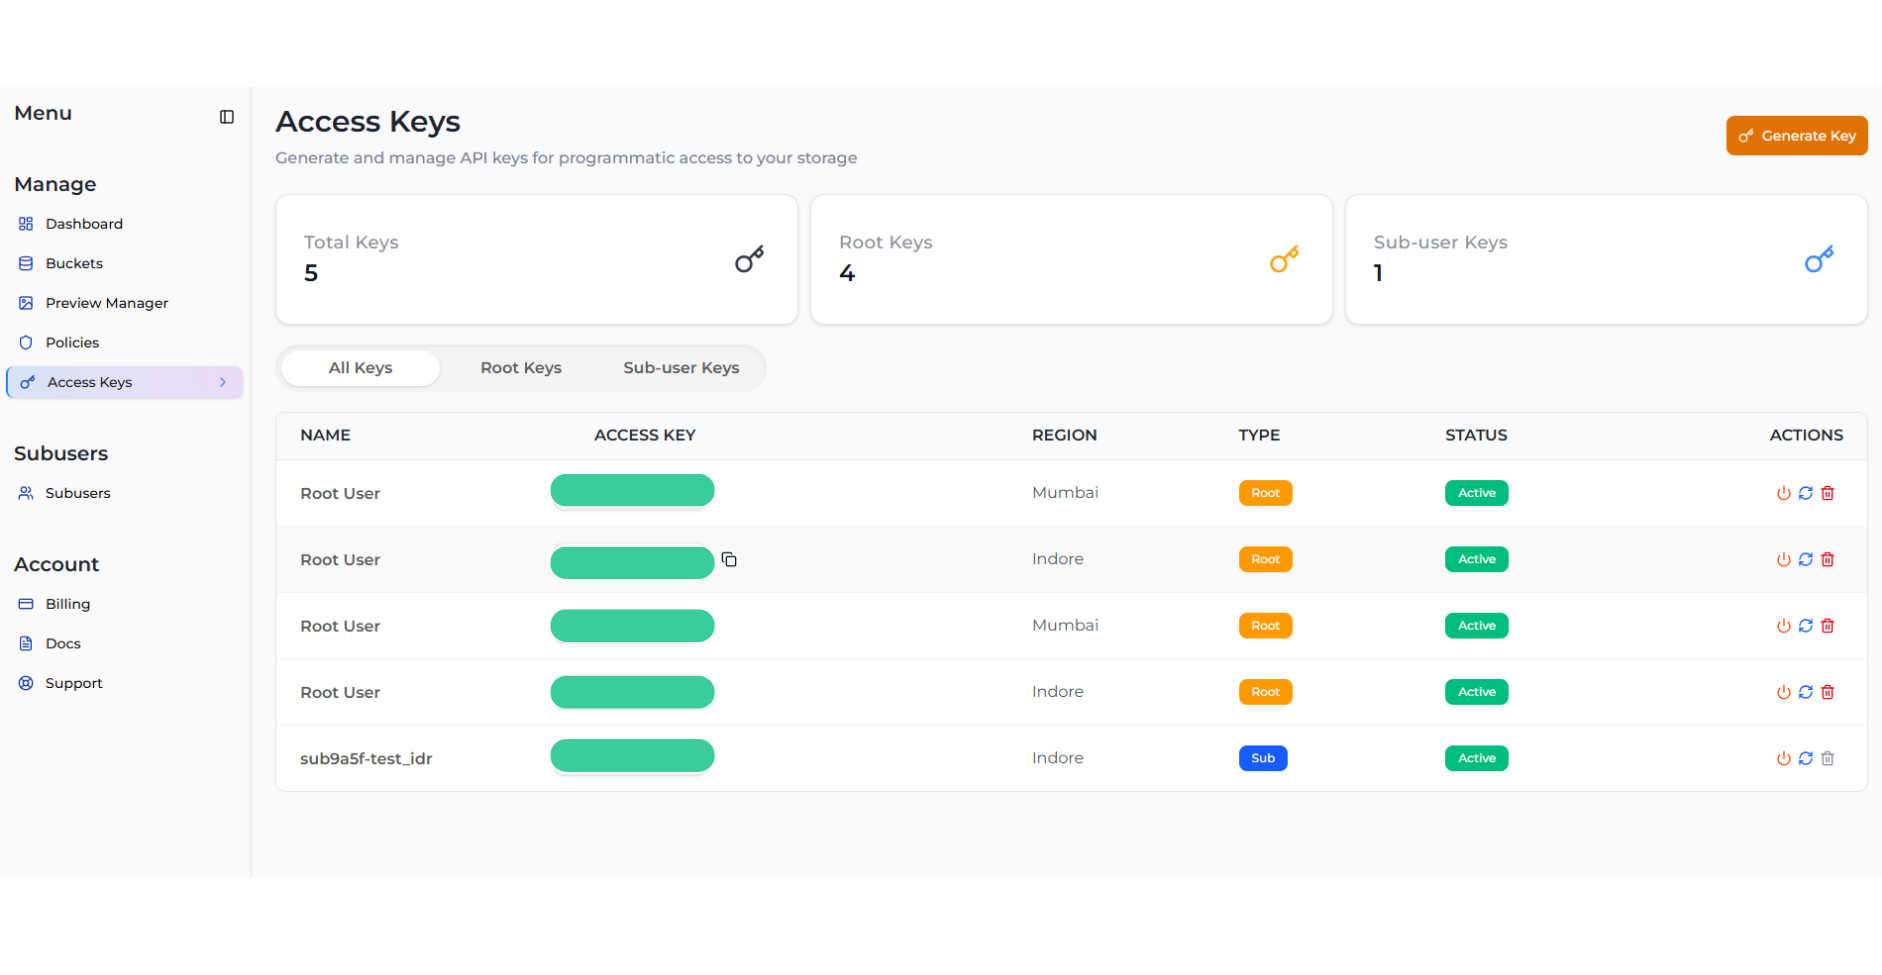The height and width of the screenshot is (975, 1882).
Task: Click the REGION column header
Action: [1064, 435]
